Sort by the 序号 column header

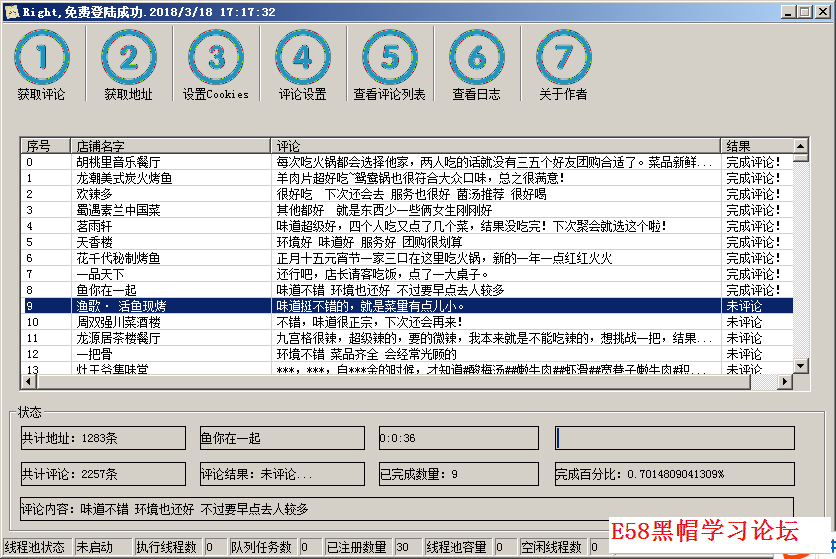(x=45, y=146)
